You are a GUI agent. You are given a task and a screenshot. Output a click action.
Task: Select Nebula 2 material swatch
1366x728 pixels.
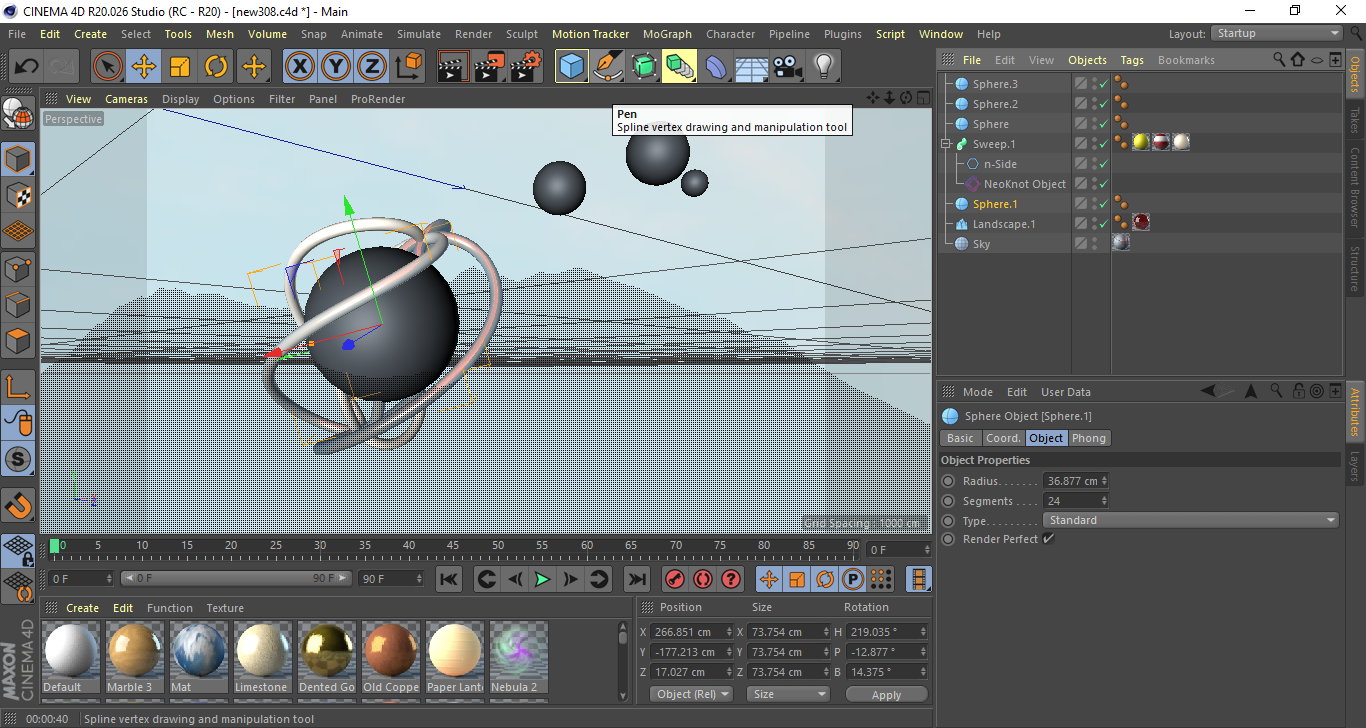coord(519,659)
